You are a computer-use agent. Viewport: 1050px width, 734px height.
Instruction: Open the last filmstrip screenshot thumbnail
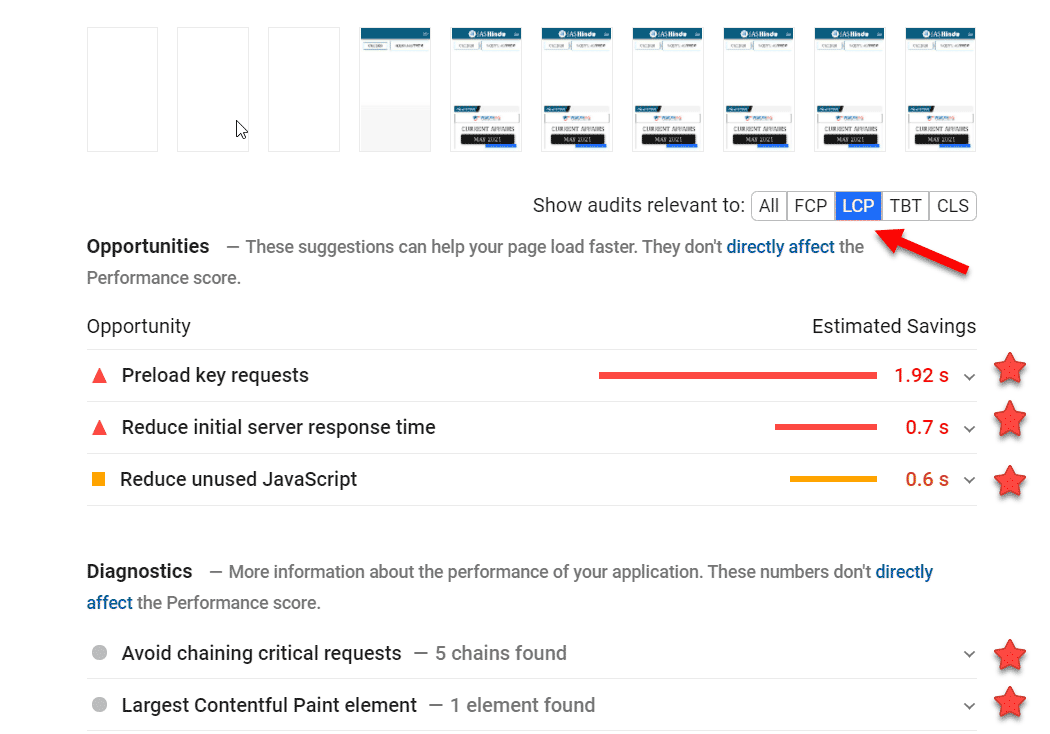[940, 89]
